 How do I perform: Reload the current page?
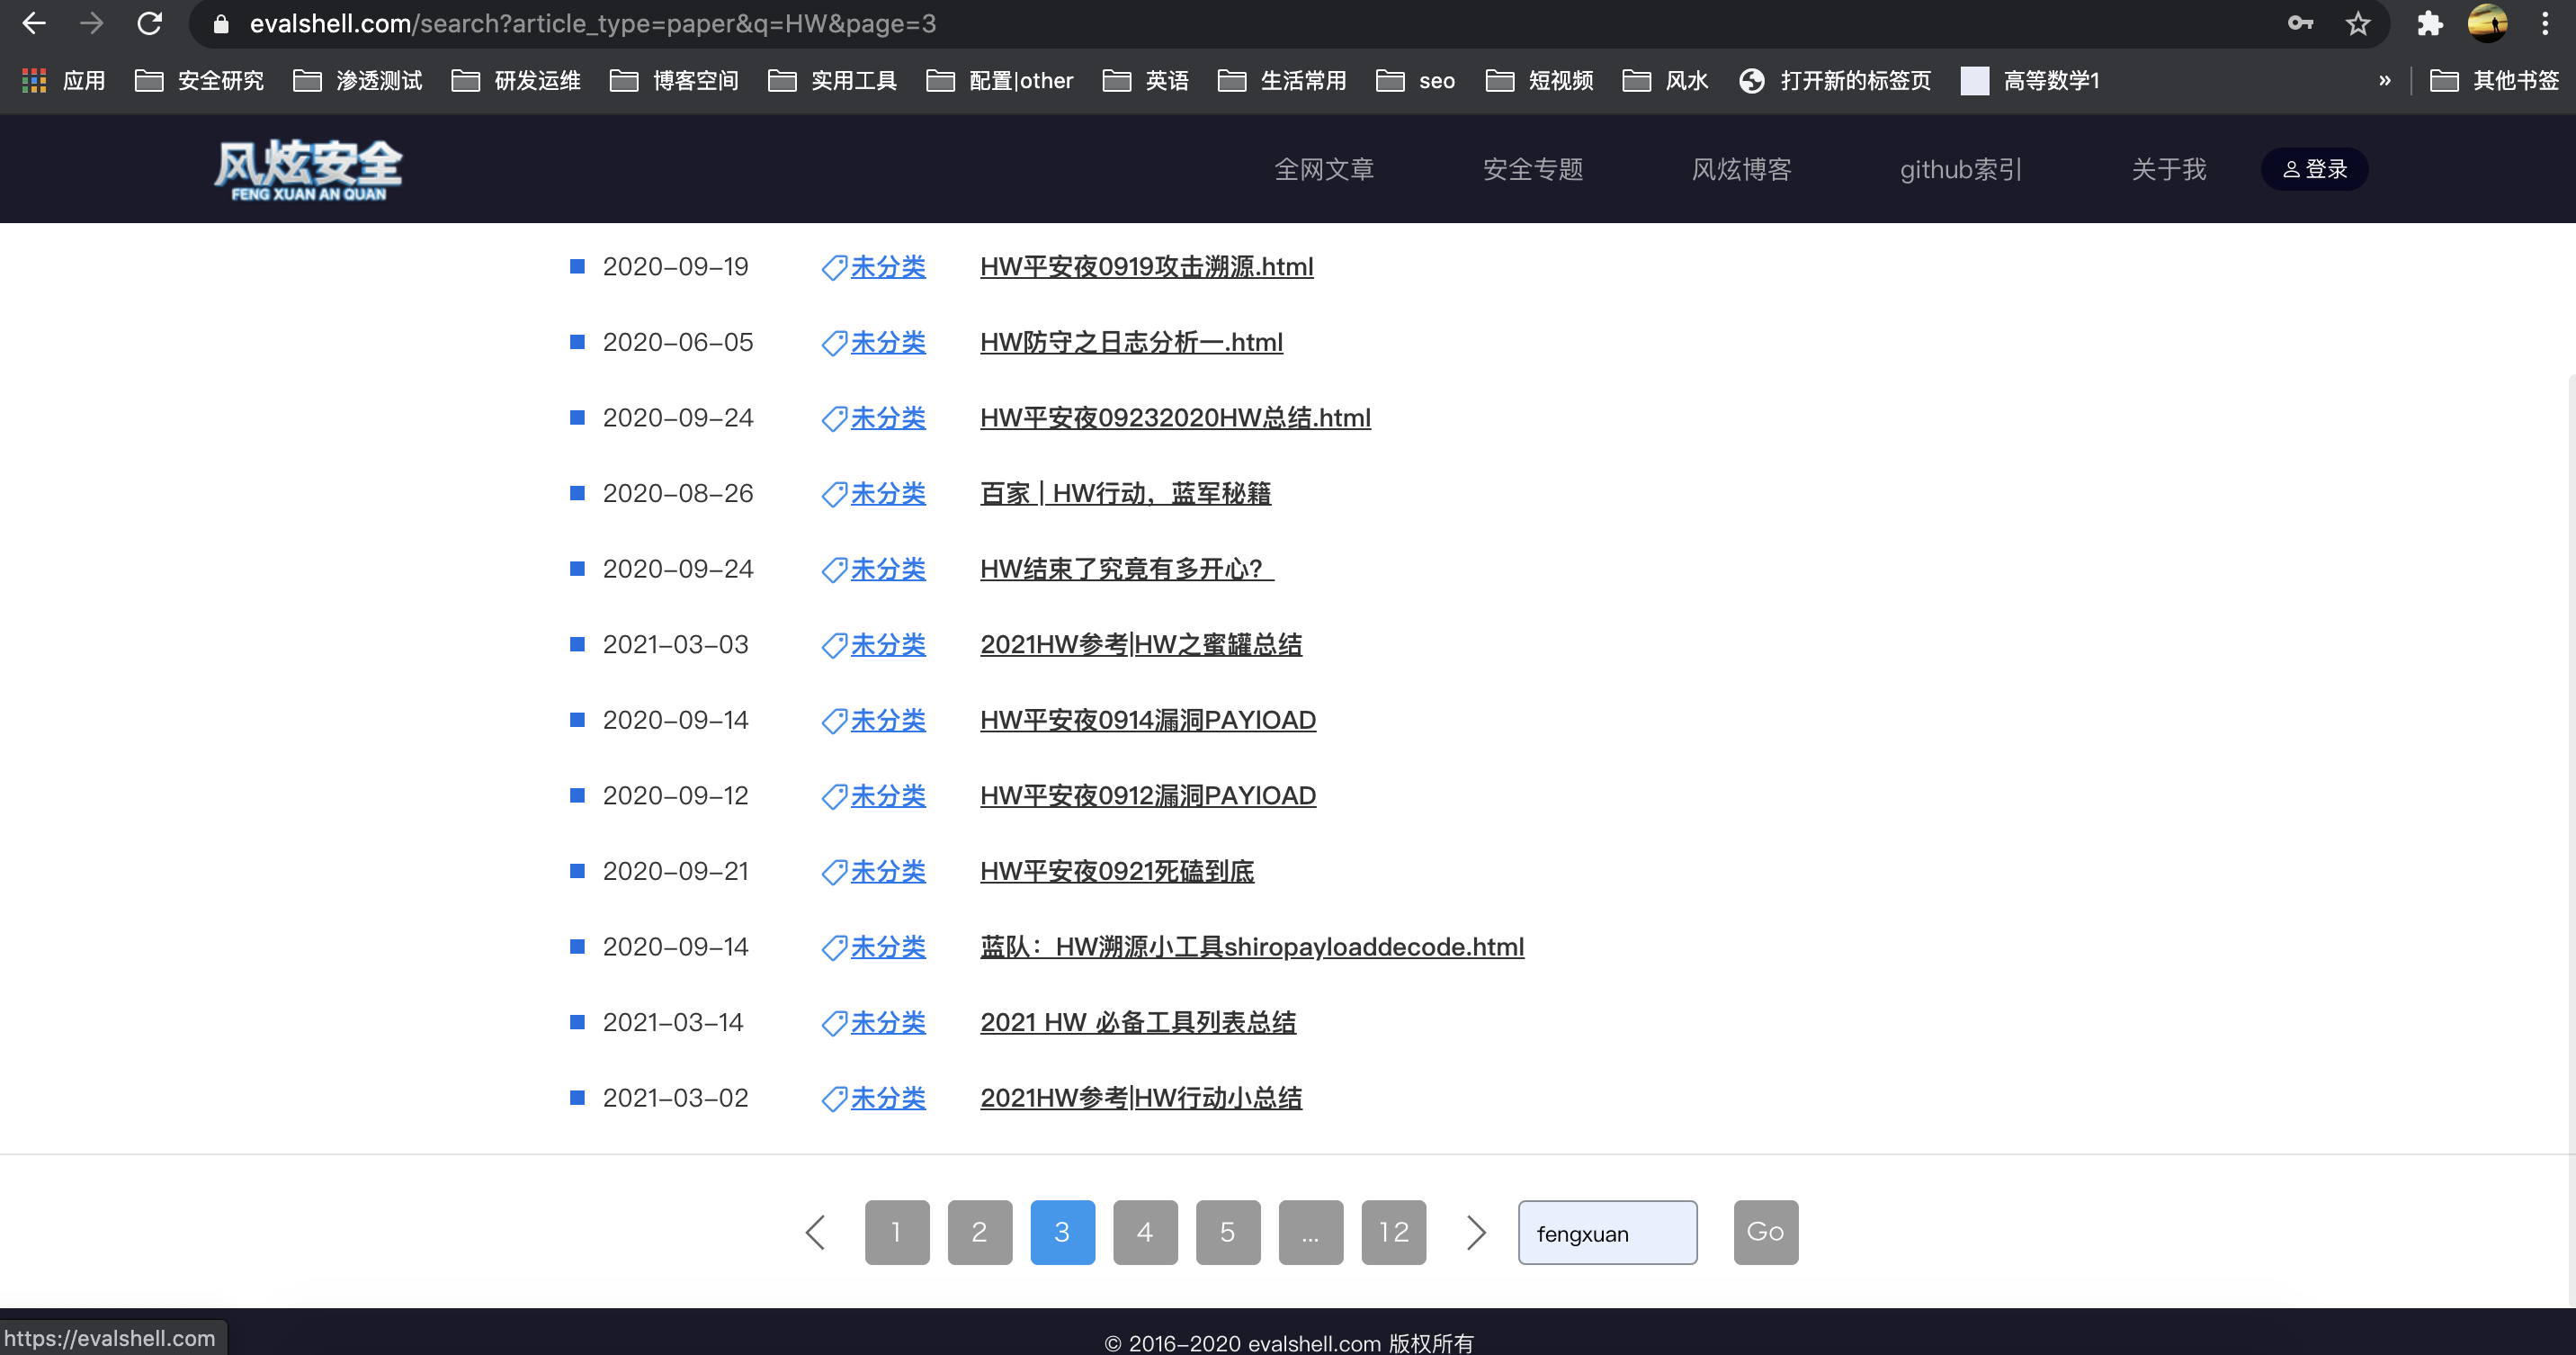[149, 23]
